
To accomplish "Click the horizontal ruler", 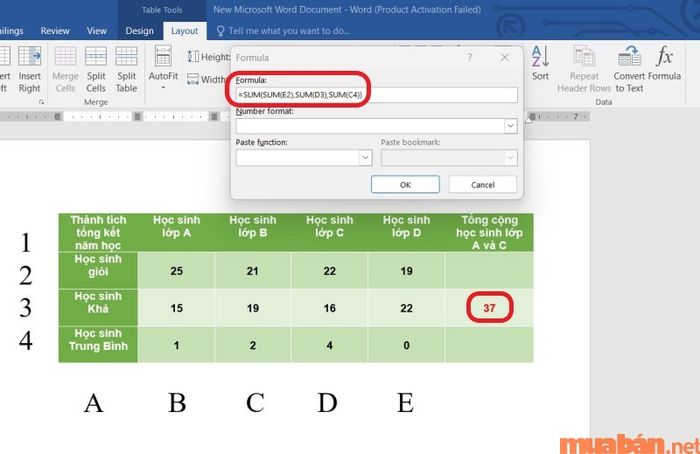I will click(295, 117).
